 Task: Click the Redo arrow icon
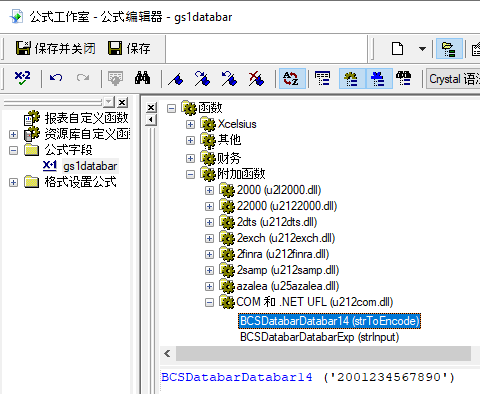tap(83, 78)
